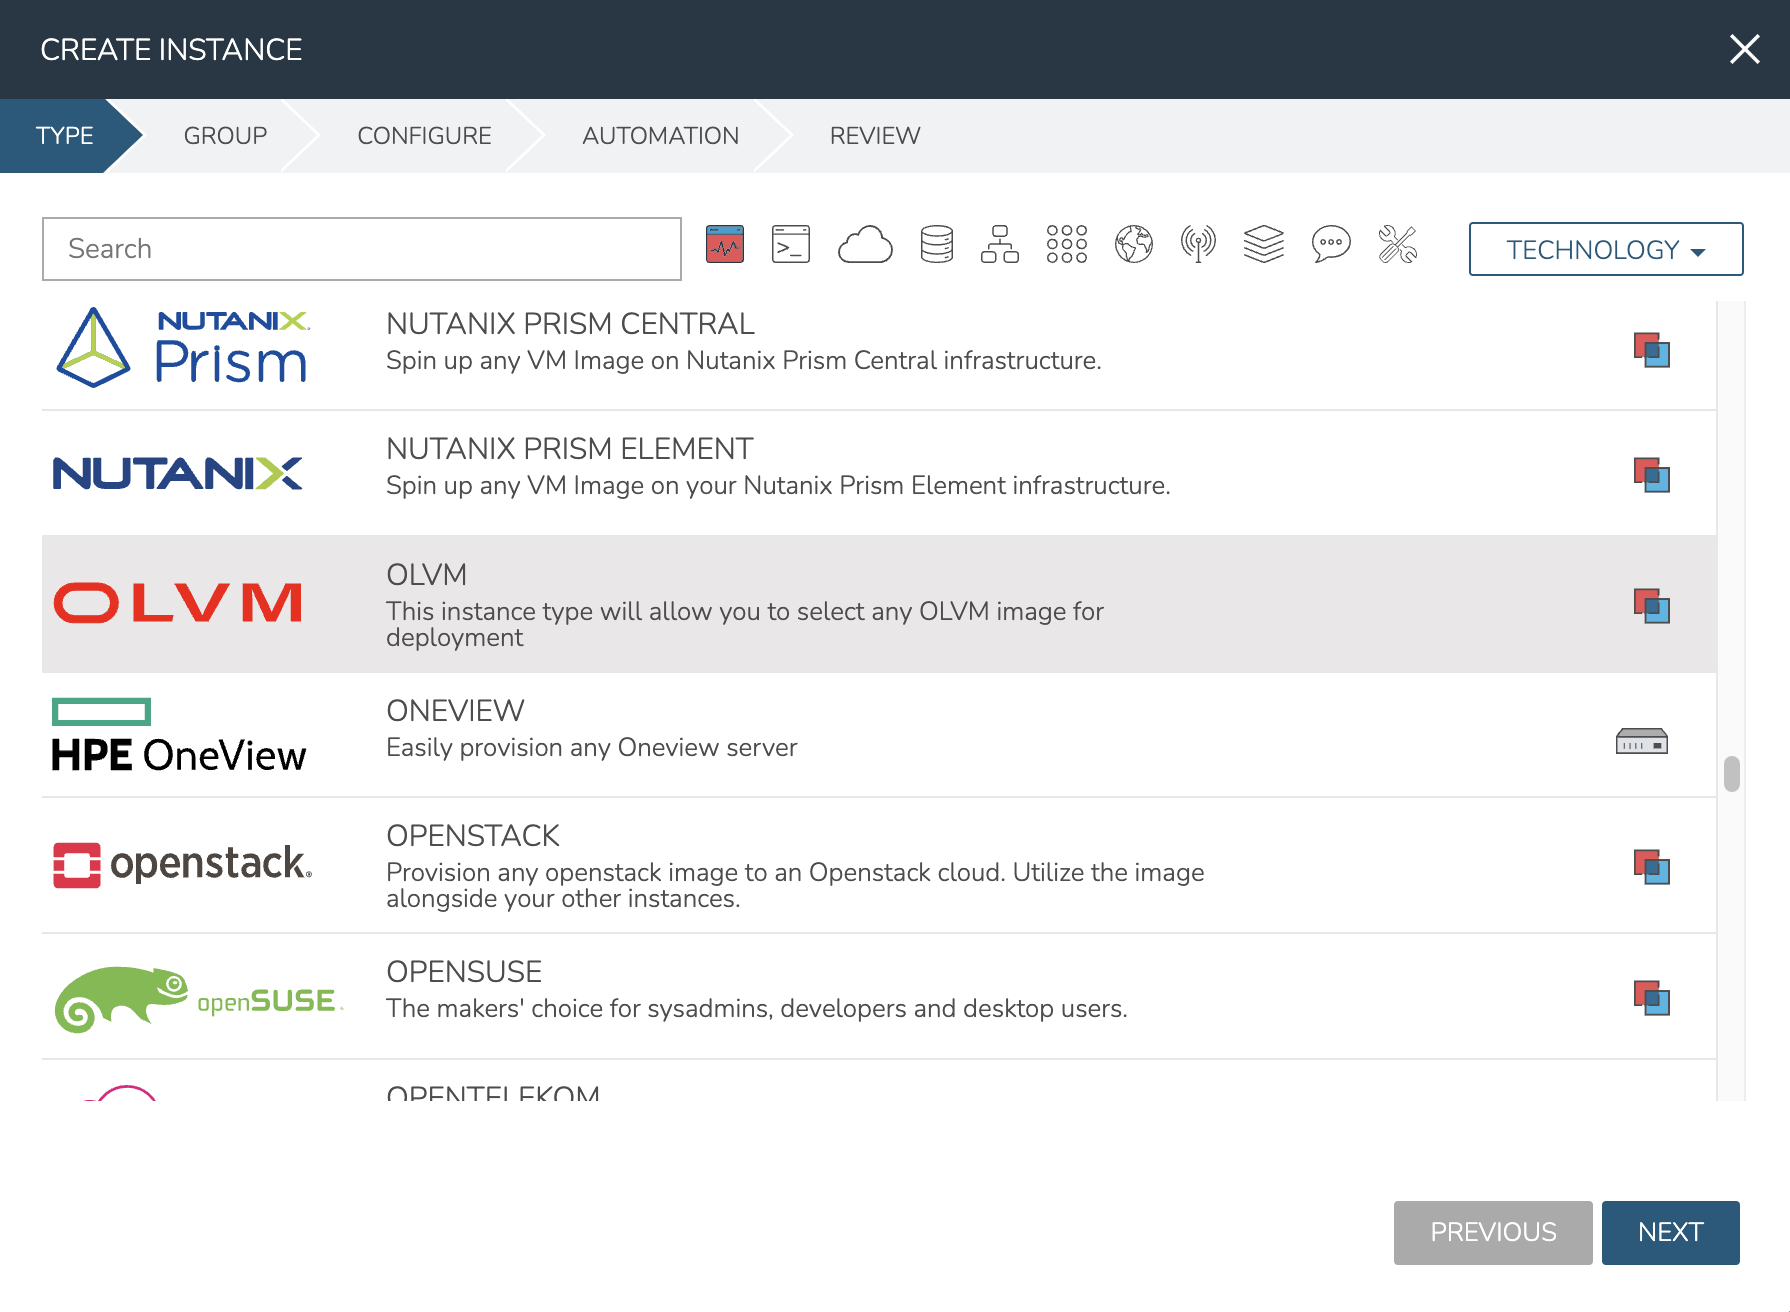Select the wrench and screwdriver utilities icon

click(x=1397, y=245)
